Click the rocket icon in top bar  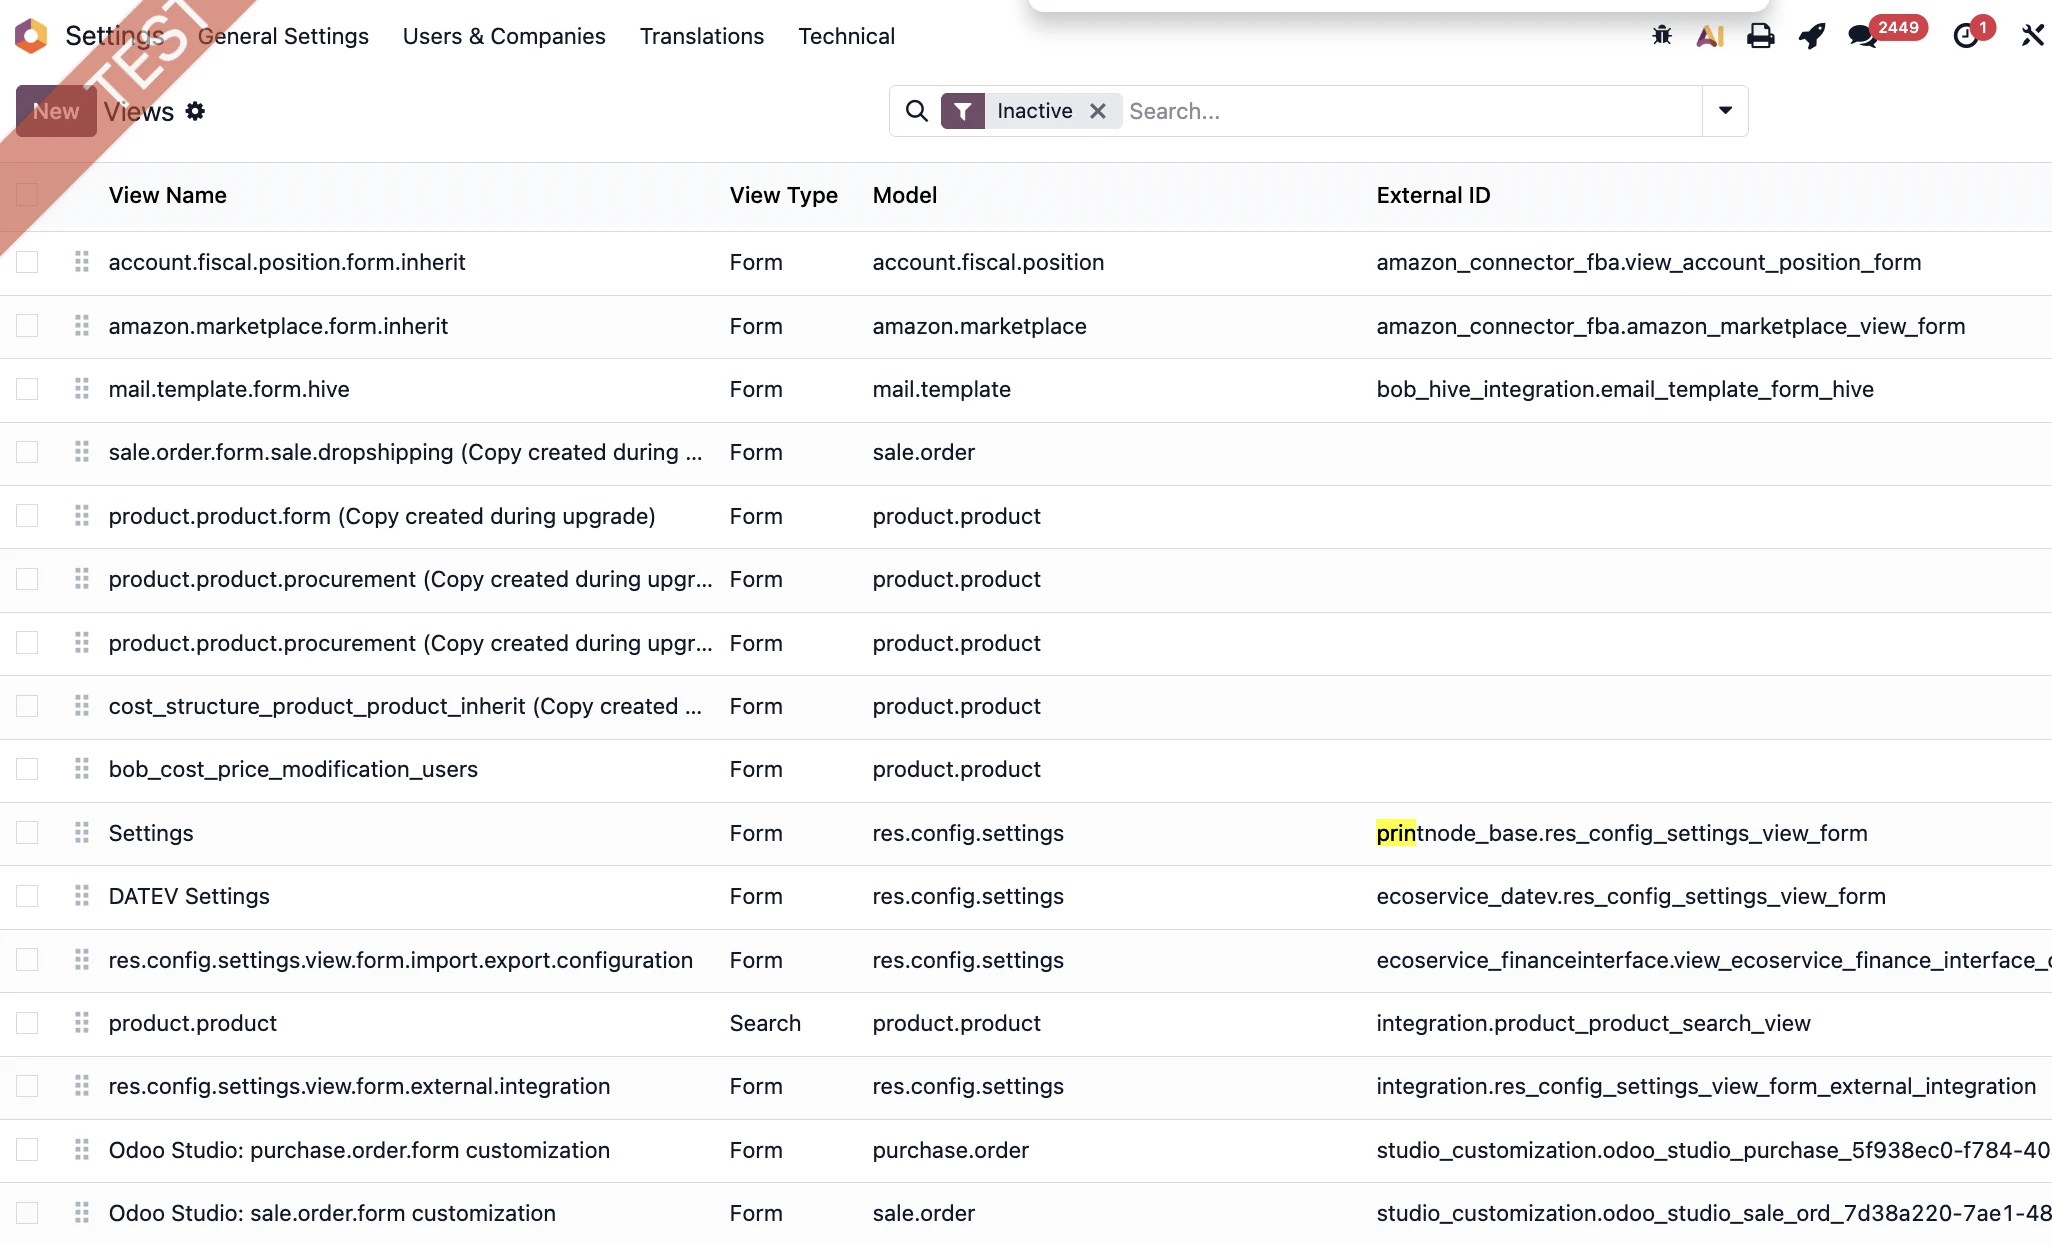[x=1811, y=36]
